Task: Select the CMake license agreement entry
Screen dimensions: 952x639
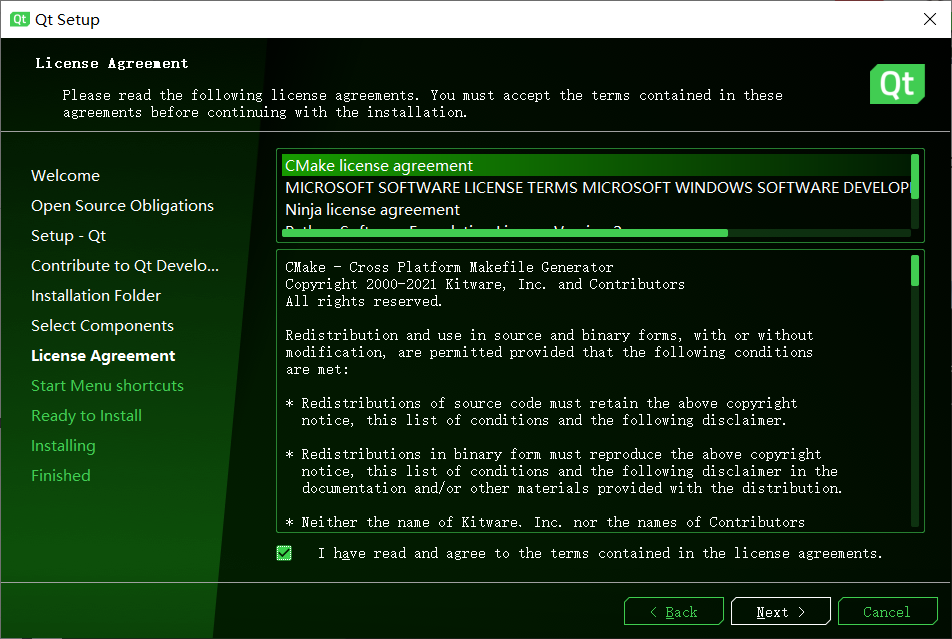Action: pyautogui.click(x=596, y=166)
